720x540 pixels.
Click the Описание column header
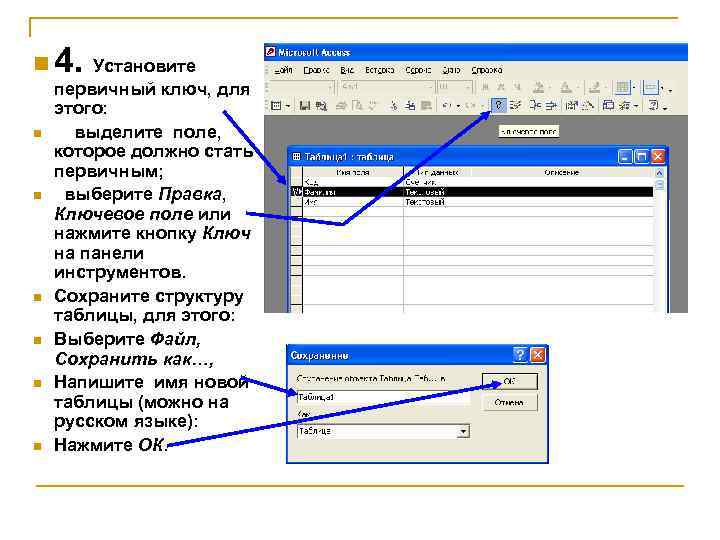coord(562,172)
